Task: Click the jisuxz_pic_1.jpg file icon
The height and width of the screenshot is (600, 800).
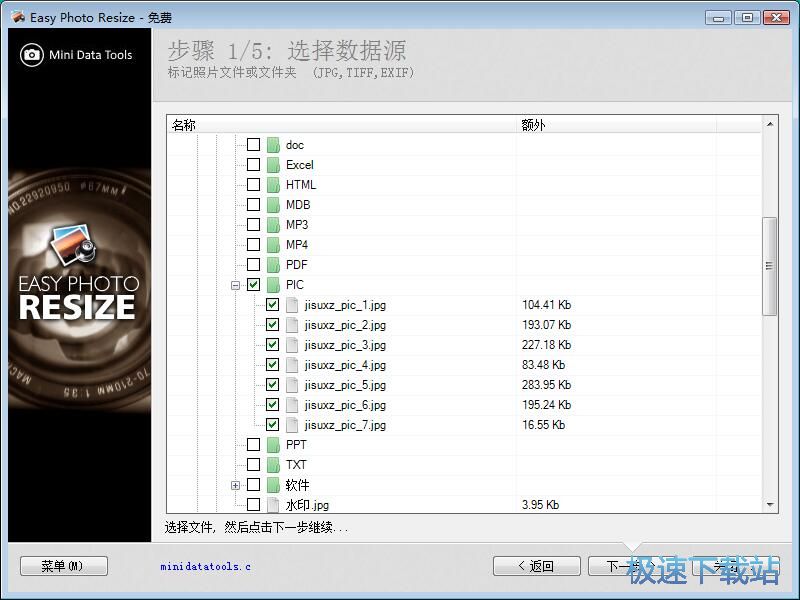Action: (x=292, y=305)
